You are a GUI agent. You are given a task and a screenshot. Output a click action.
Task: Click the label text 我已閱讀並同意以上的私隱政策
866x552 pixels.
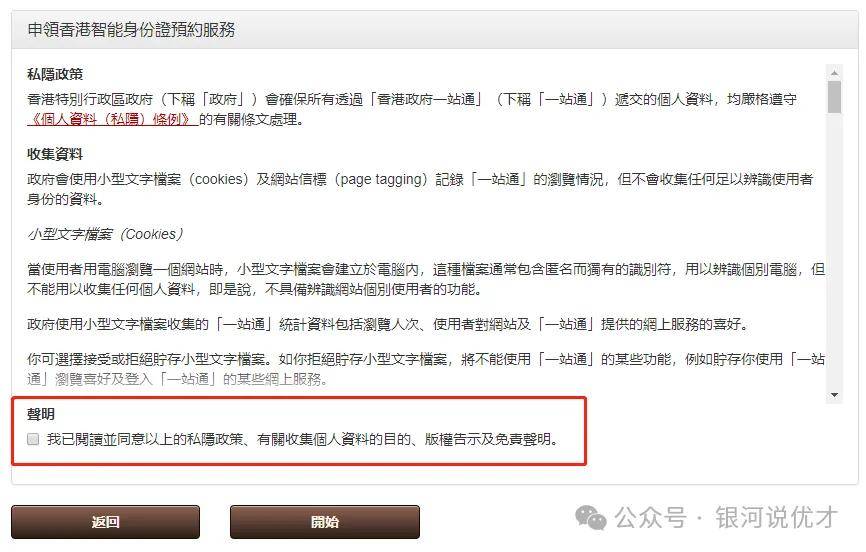coord(145,439)
